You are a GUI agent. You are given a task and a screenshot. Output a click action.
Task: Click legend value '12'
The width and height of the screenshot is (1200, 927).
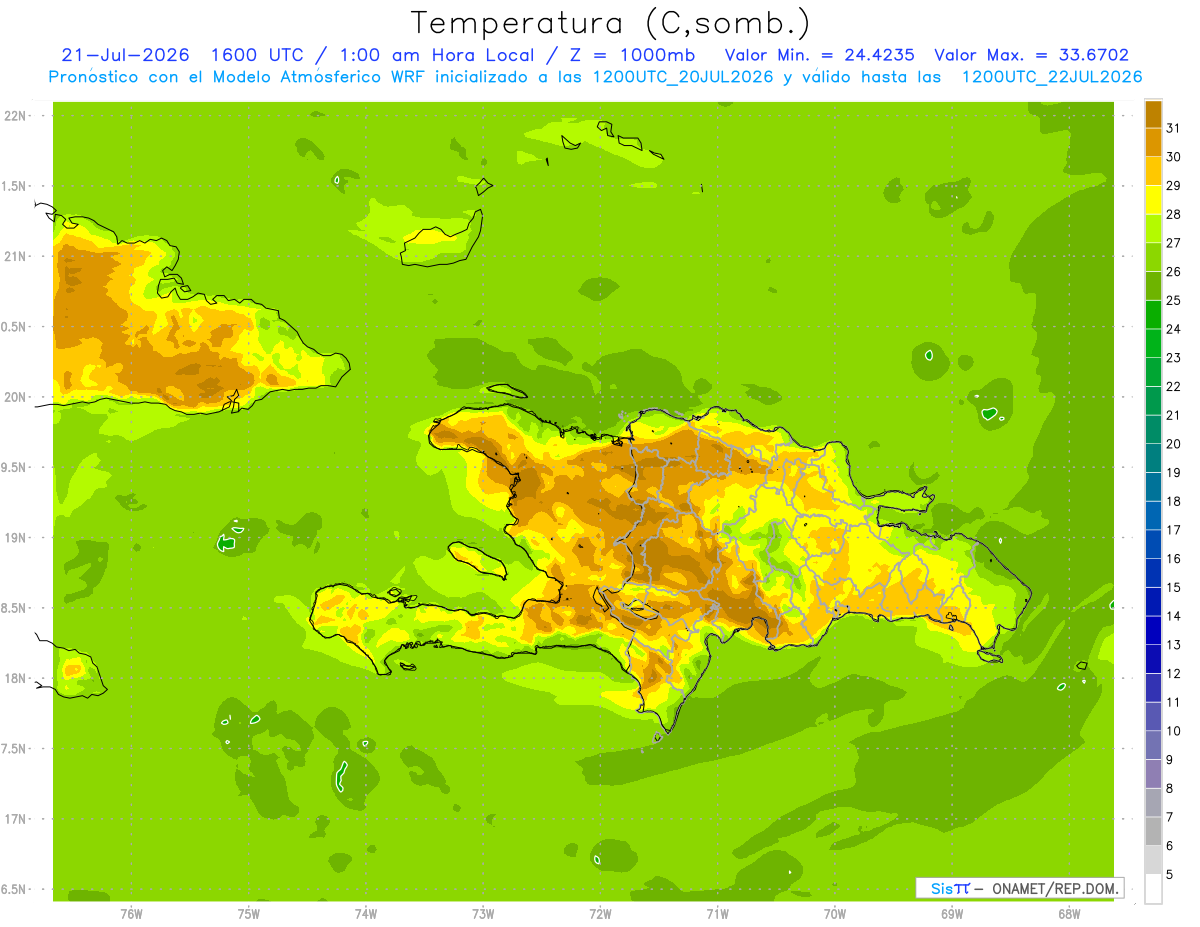[x=1173, y=673]
